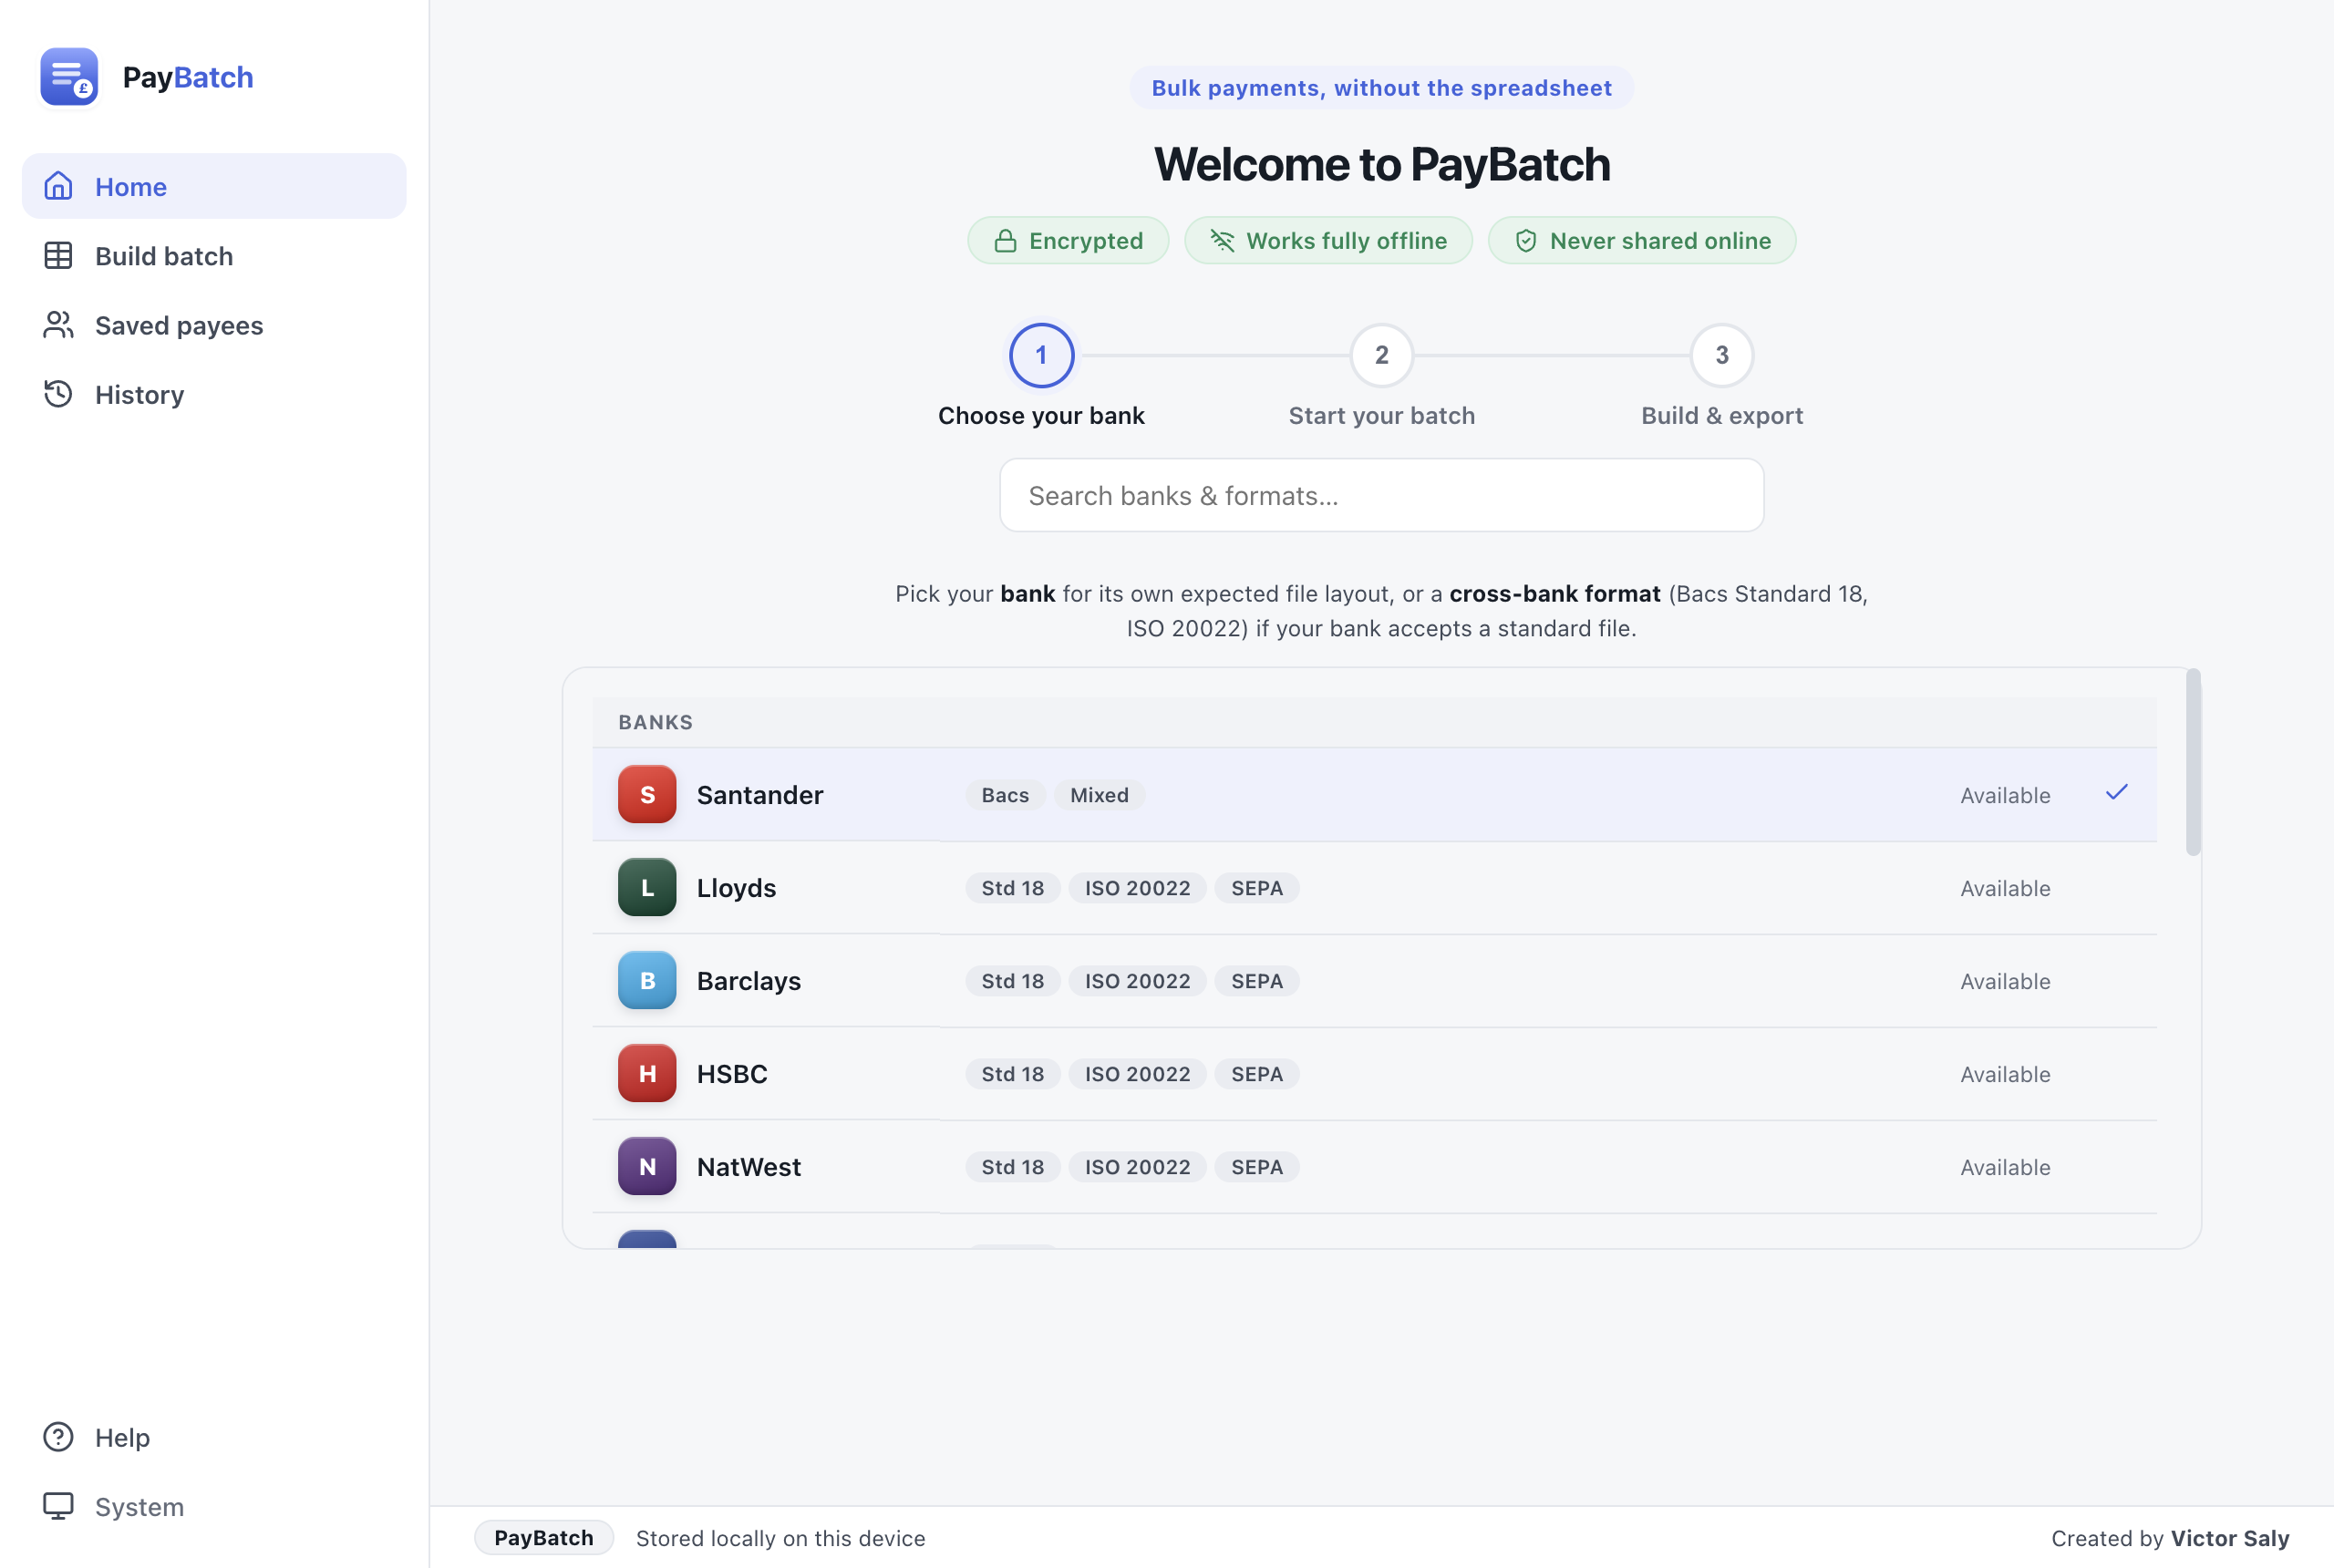The width and height of the screenshot is (2334, 1568).
Task: Jump to step 2 circle
Action: [1382, 355]
